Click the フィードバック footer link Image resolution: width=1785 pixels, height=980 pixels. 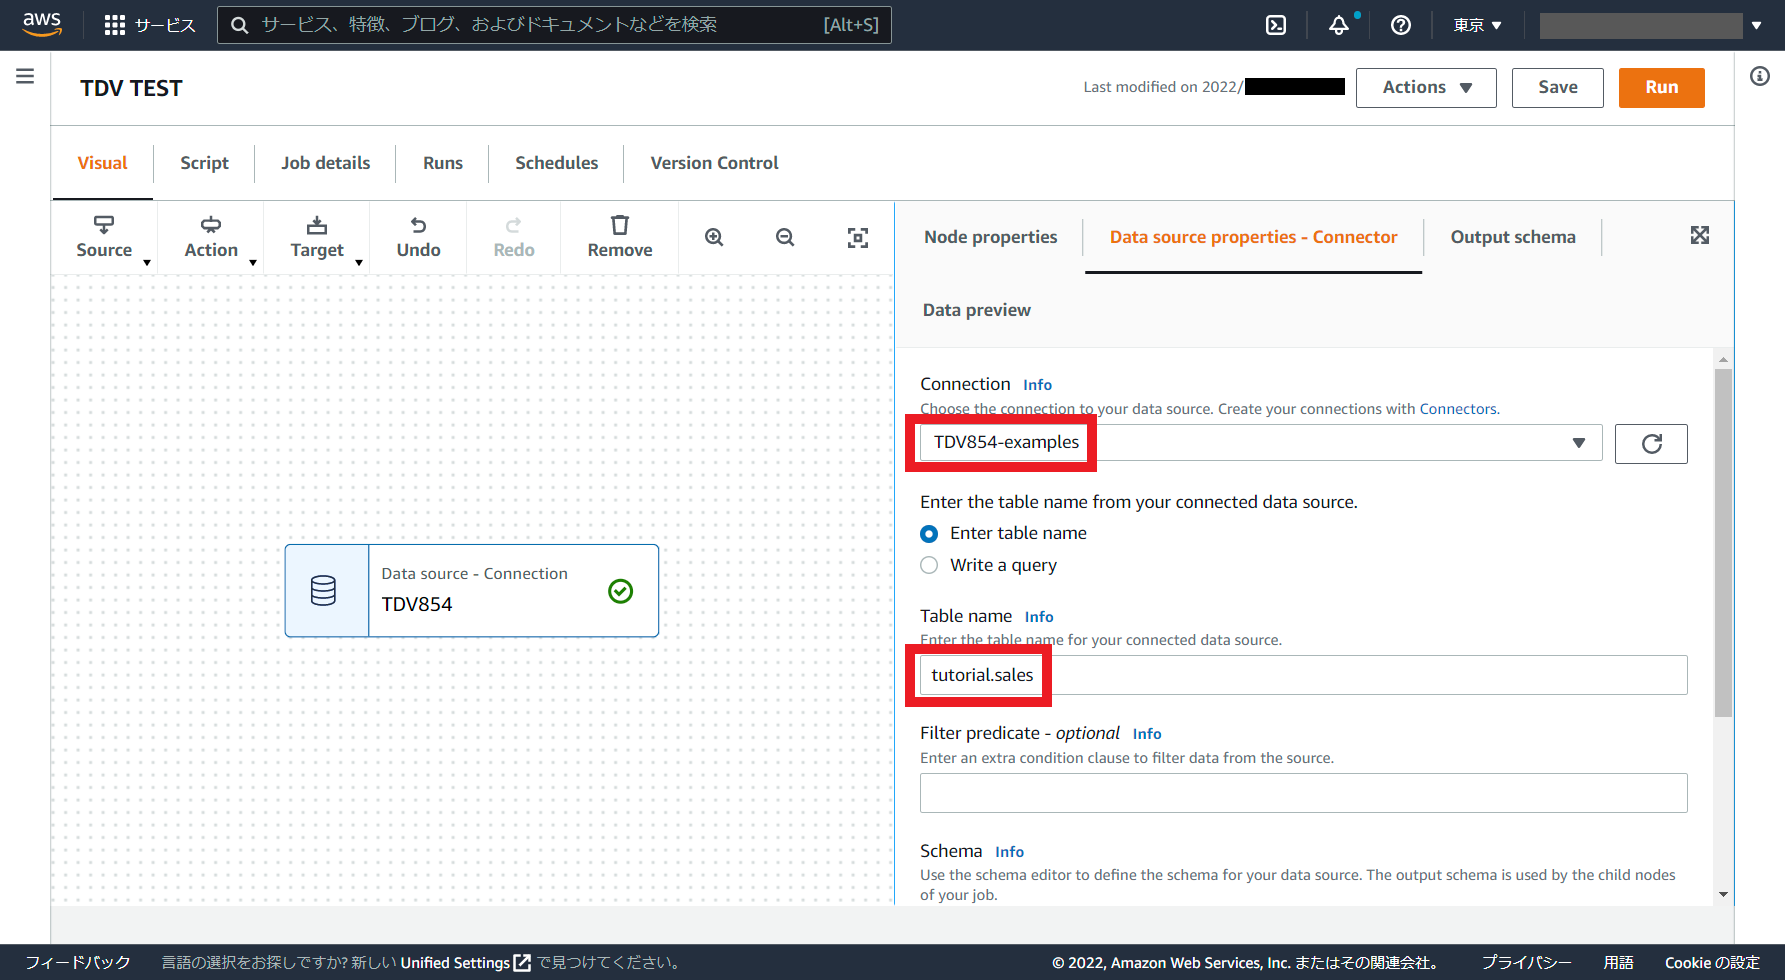coord(77,963)
